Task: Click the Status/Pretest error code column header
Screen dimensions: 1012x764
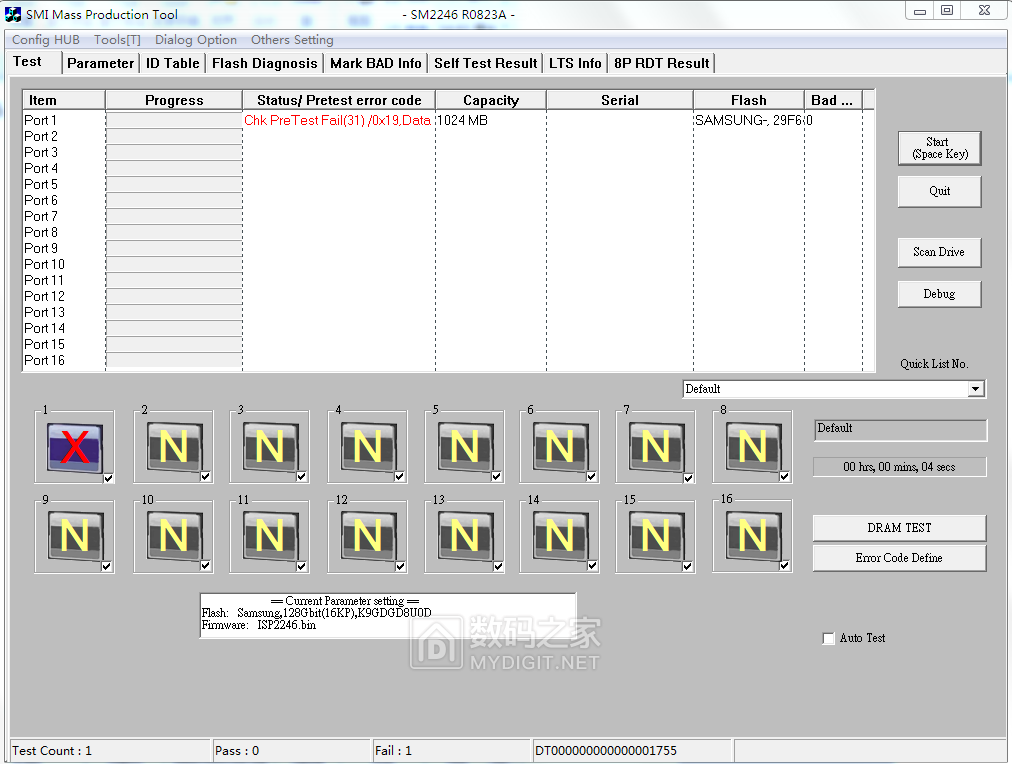Action: pyautogui.click(x=339, y=100)
